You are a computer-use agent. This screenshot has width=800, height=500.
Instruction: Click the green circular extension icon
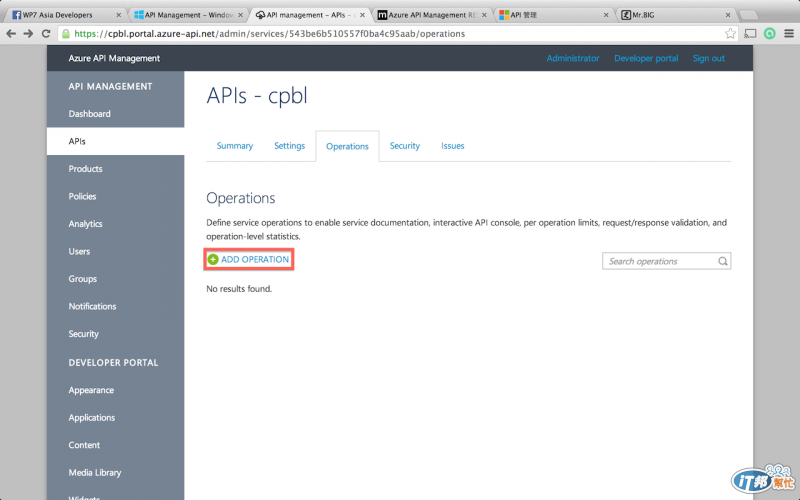769,34
